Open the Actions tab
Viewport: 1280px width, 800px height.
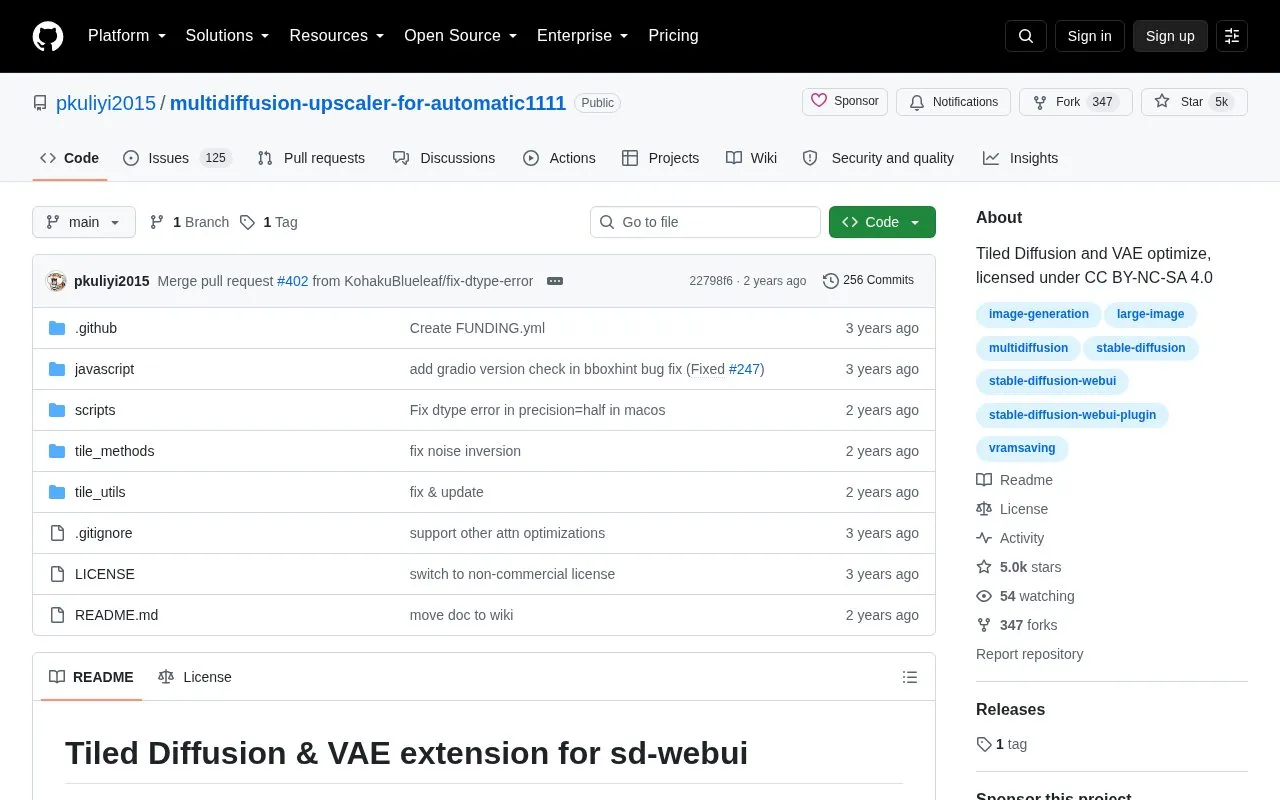click(x=559, y=158)
